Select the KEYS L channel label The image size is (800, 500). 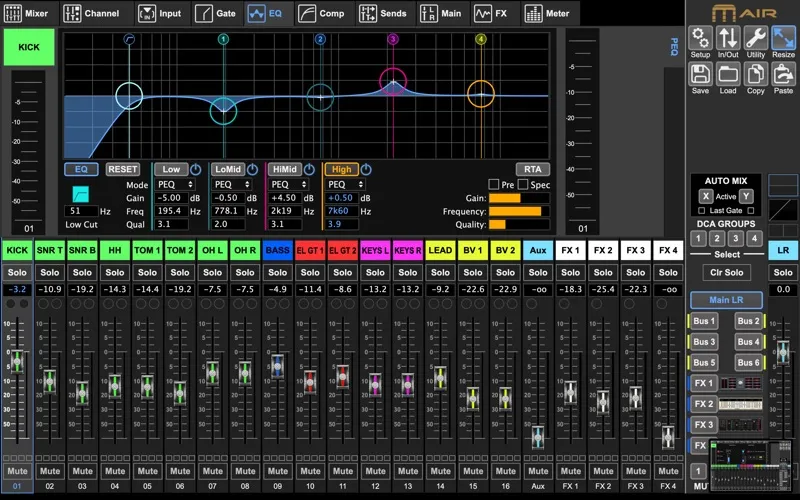click(x=375, y=251)
